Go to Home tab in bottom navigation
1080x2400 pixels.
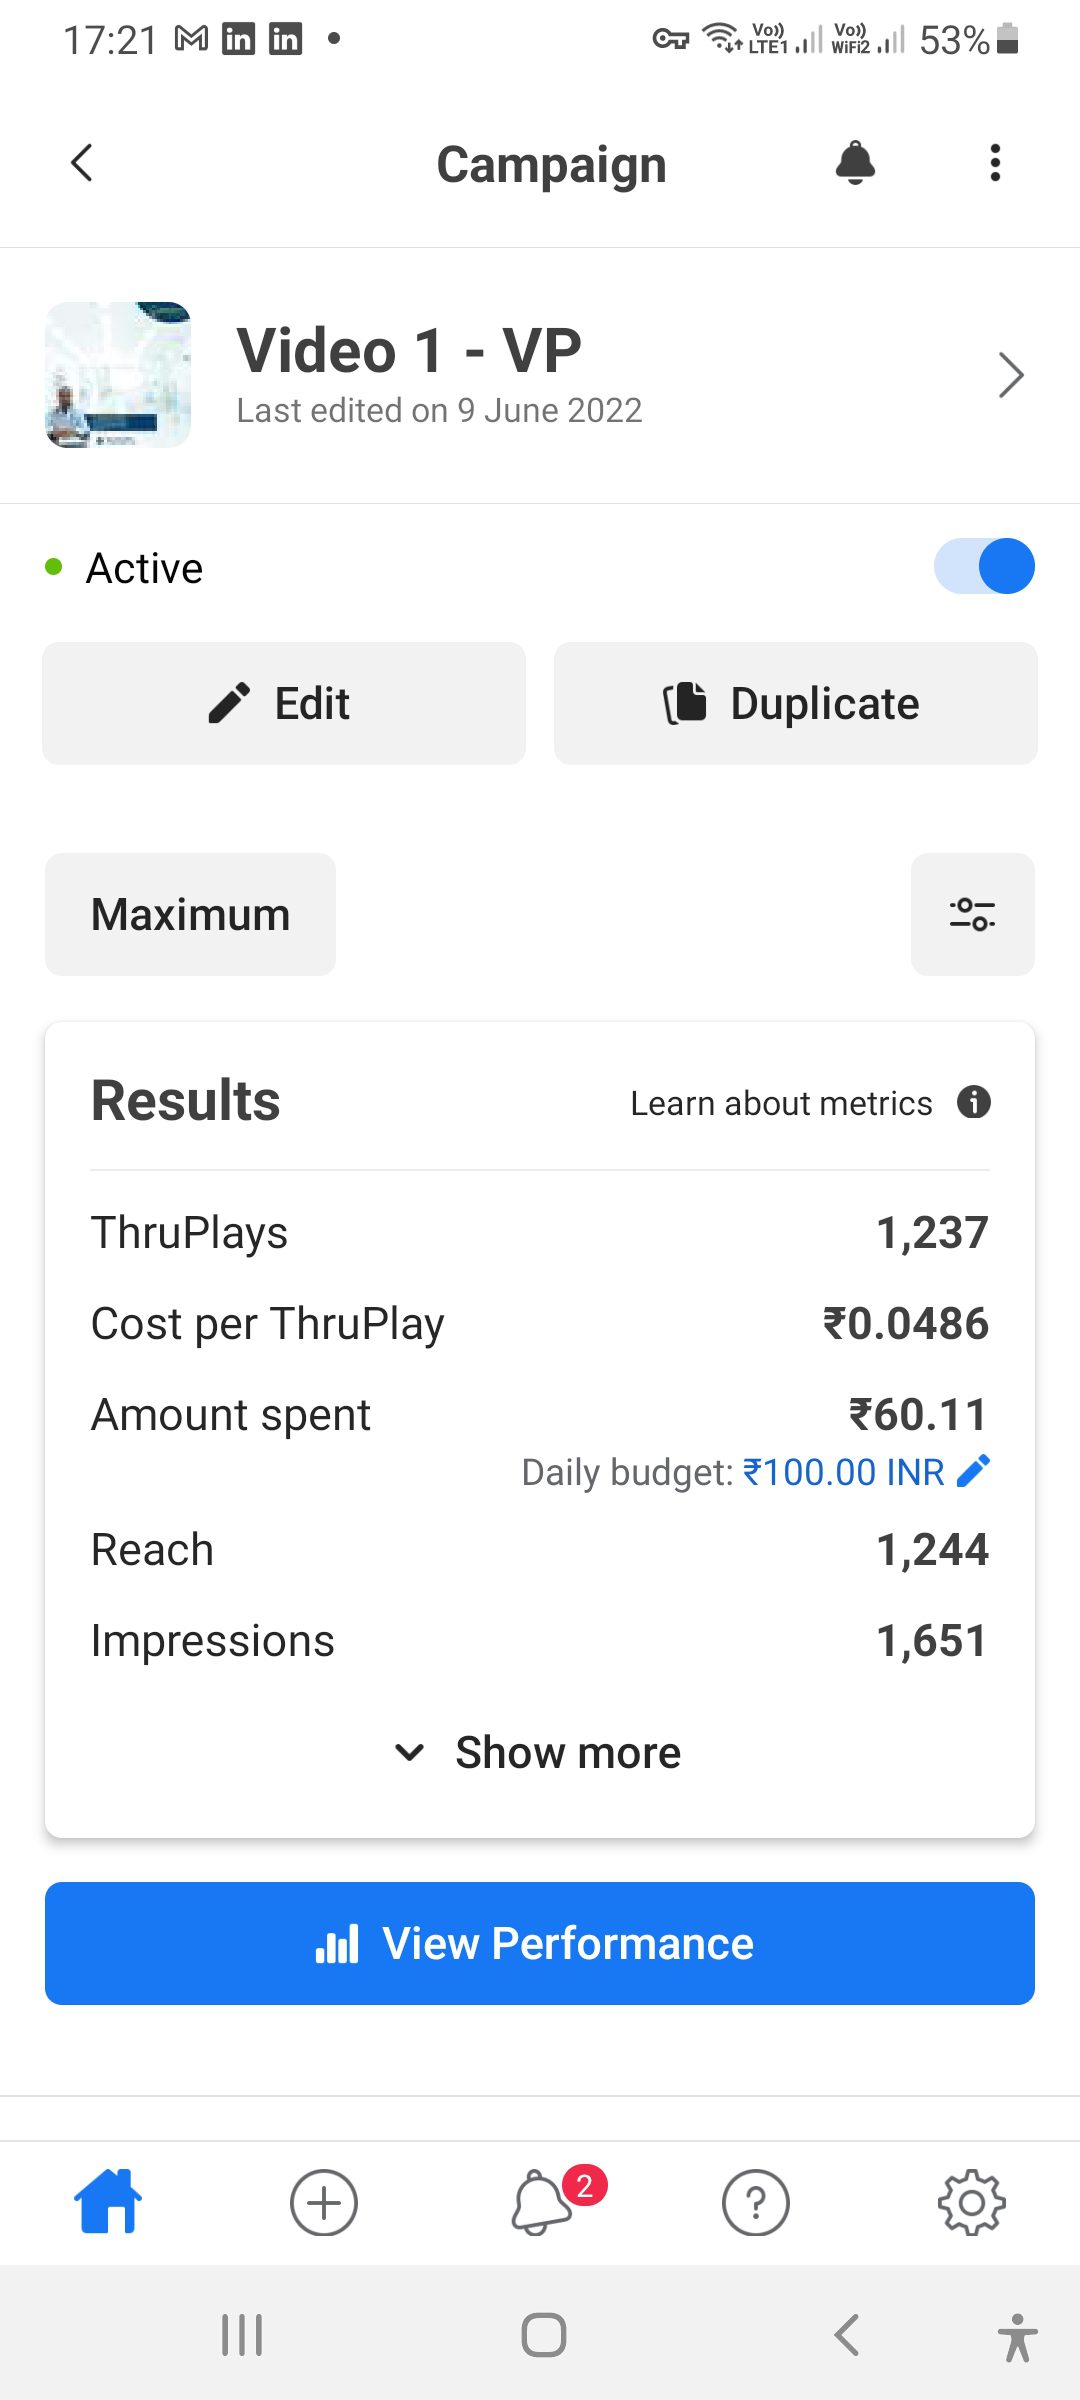[x=108, y=2201]
